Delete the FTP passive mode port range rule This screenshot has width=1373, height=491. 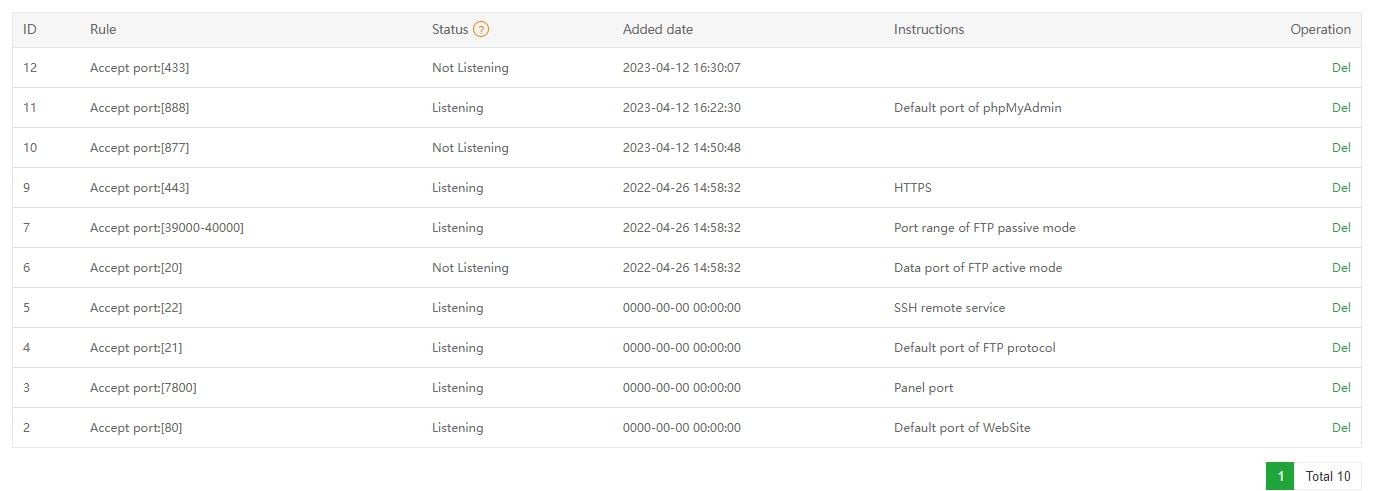point(1340,228)
